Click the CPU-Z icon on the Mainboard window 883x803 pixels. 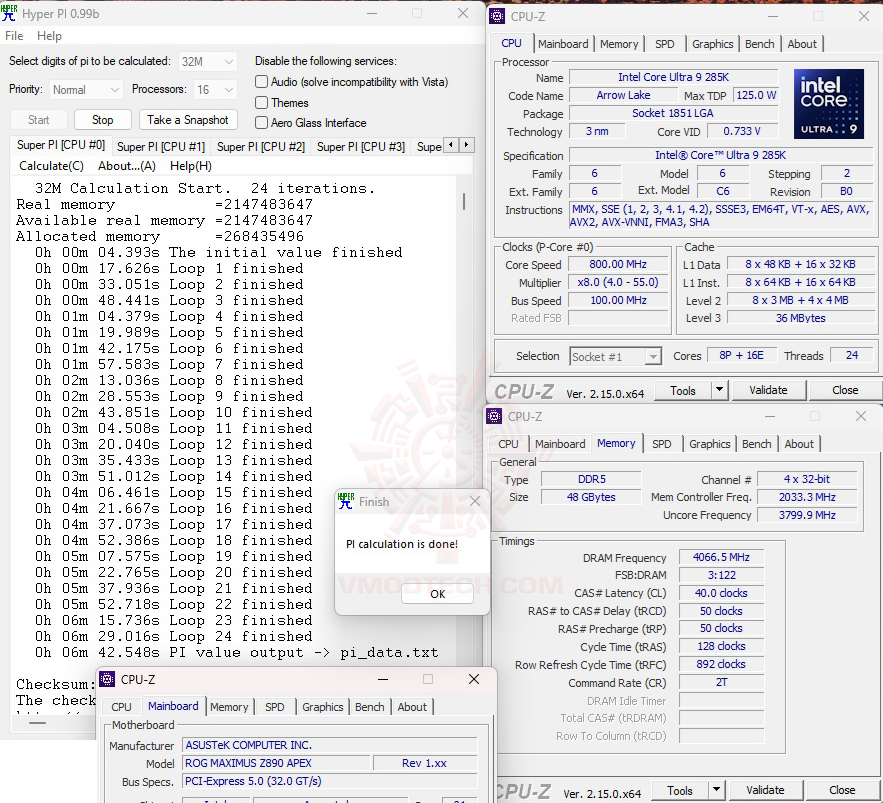point(107,679)
